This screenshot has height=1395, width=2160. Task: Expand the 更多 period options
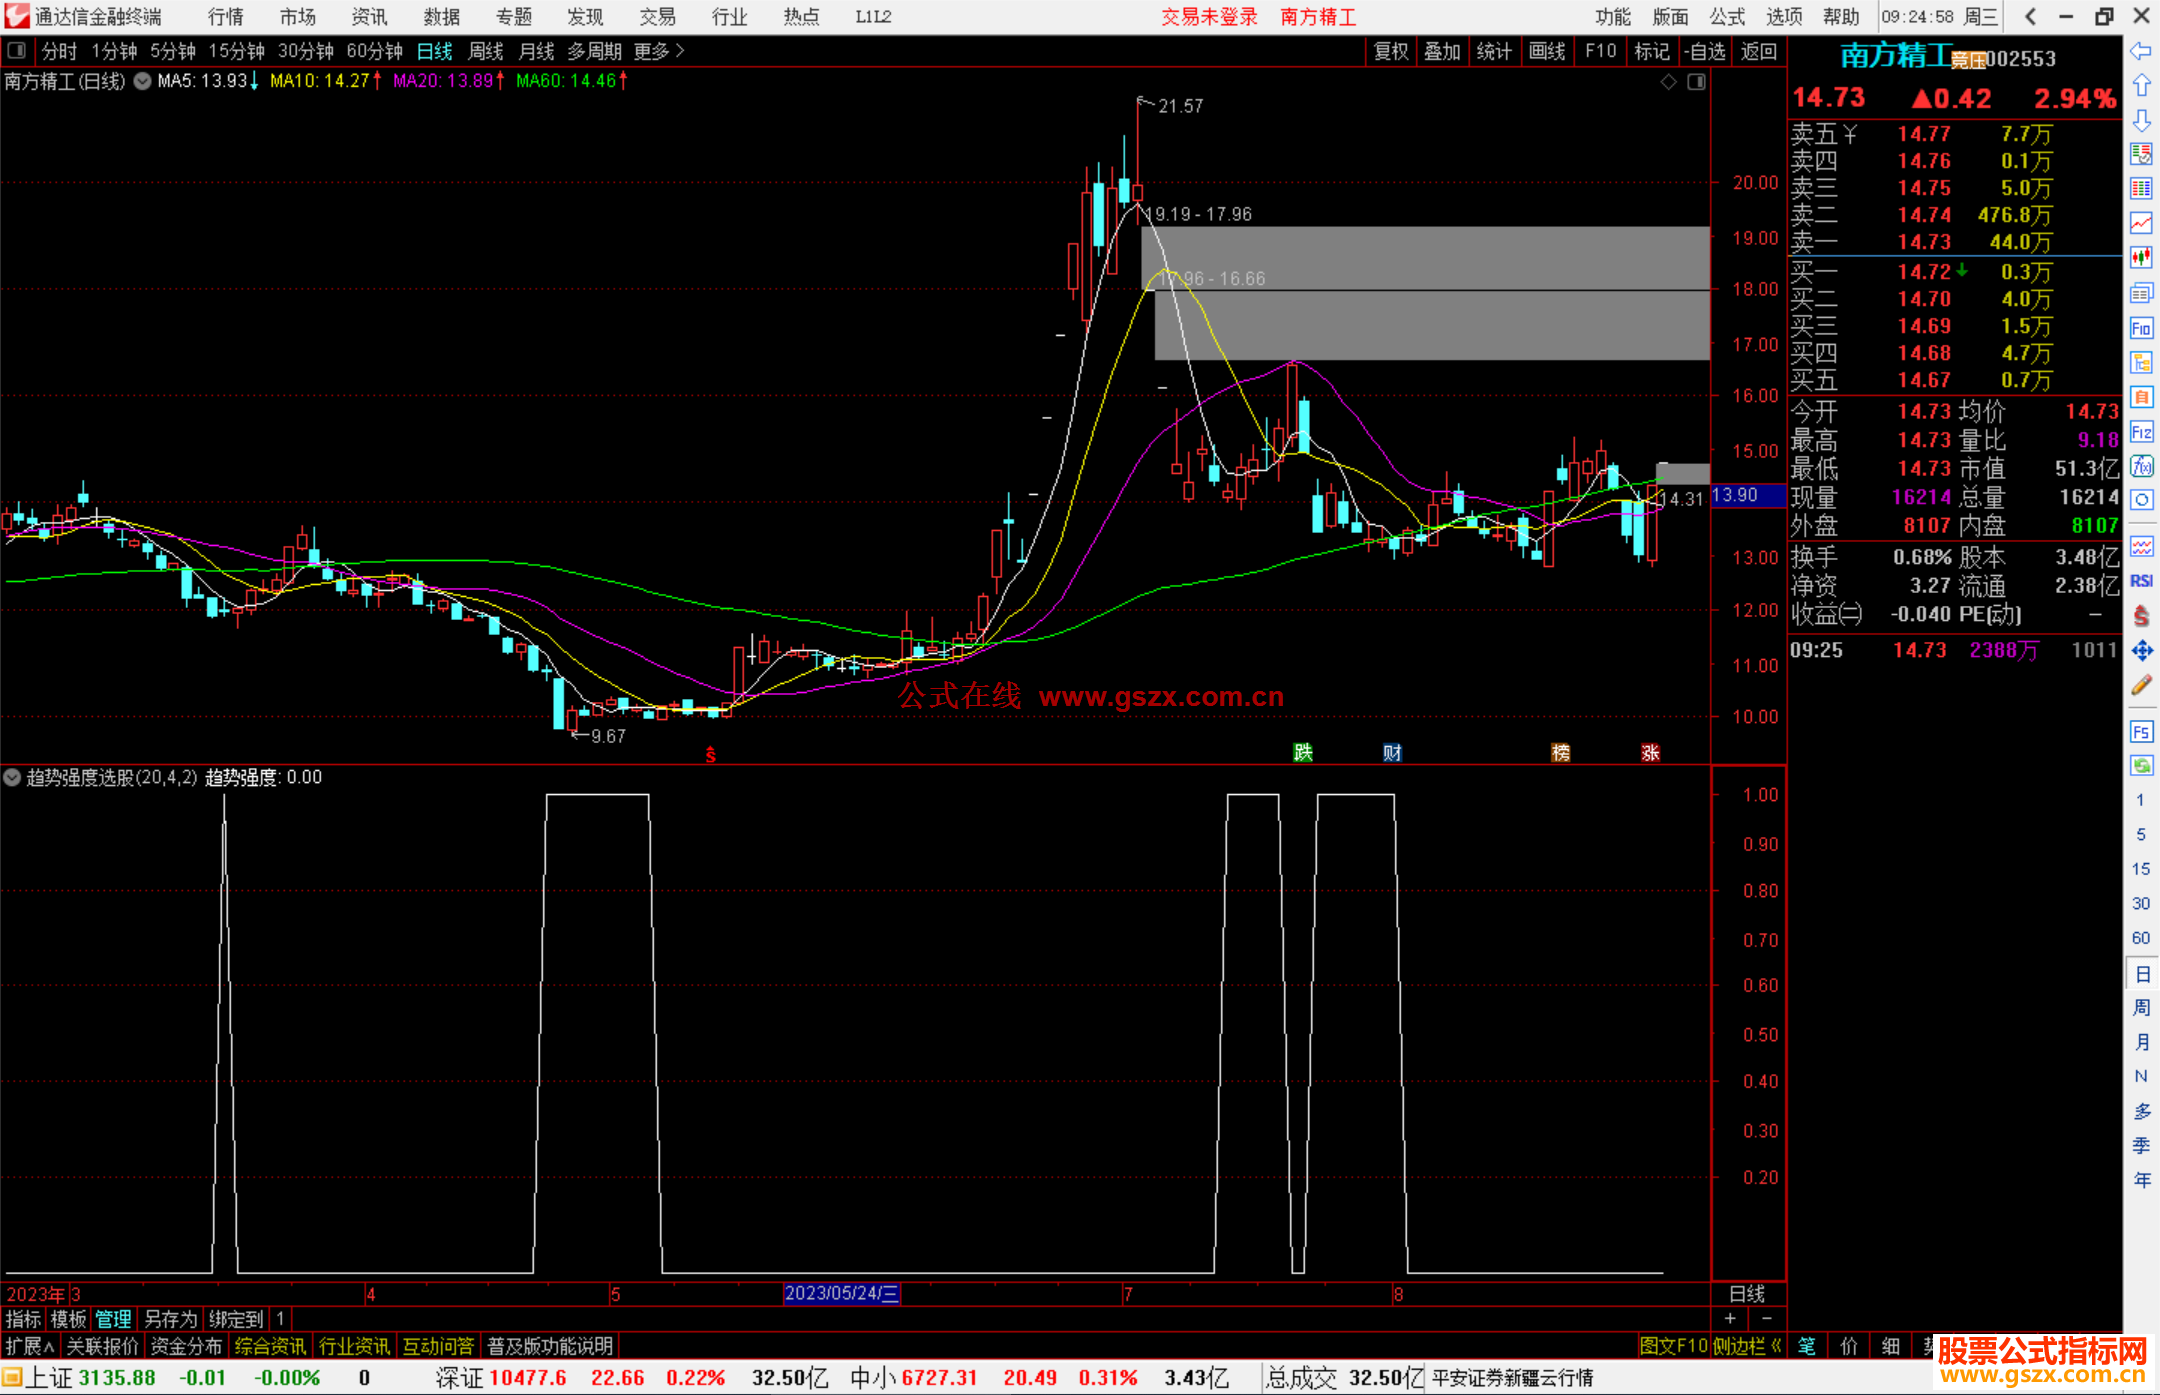click(x=659, y=51)
